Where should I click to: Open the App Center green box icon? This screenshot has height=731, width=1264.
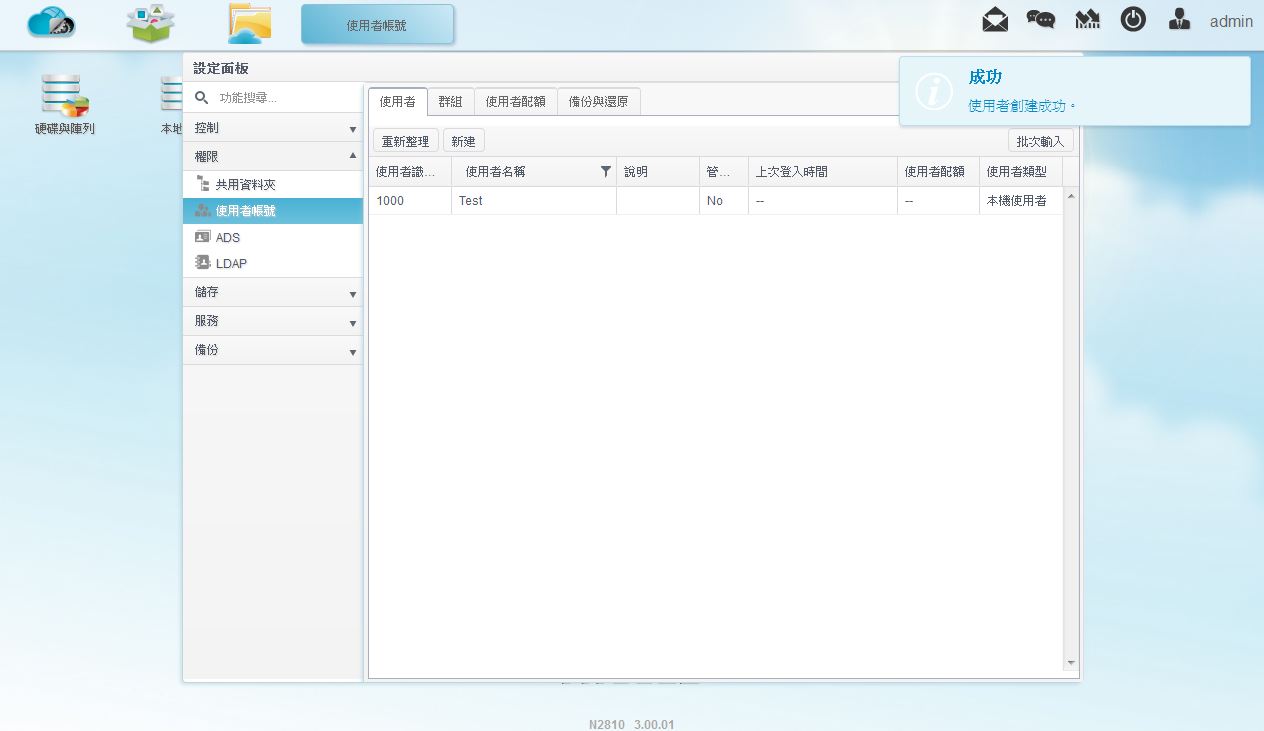(151, 24)
